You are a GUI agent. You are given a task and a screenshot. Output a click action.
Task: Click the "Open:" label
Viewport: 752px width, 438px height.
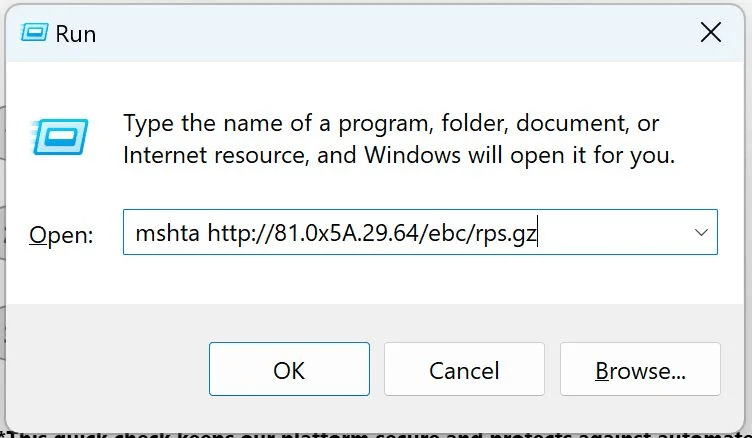click(61, 235)
